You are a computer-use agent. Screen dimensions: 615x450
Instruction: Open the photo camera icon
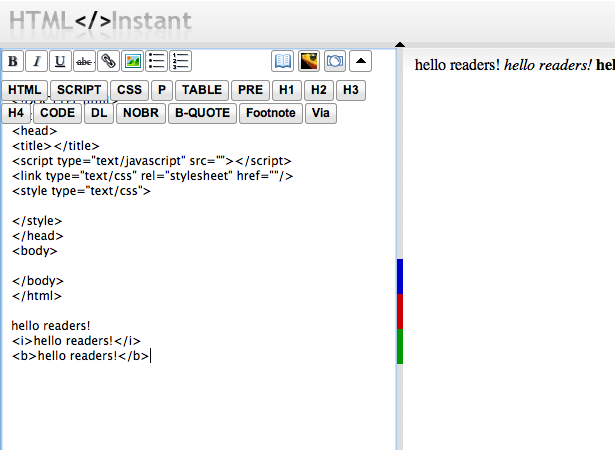pos(335,61)
